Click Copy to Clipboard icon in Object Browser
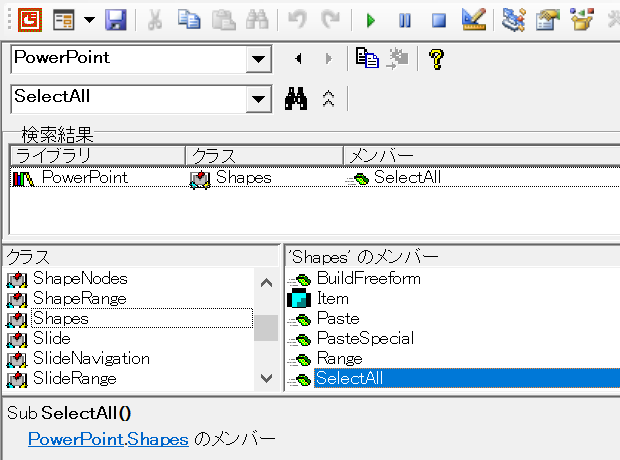The height and width of the screenshot is (460, 620). 367,59
